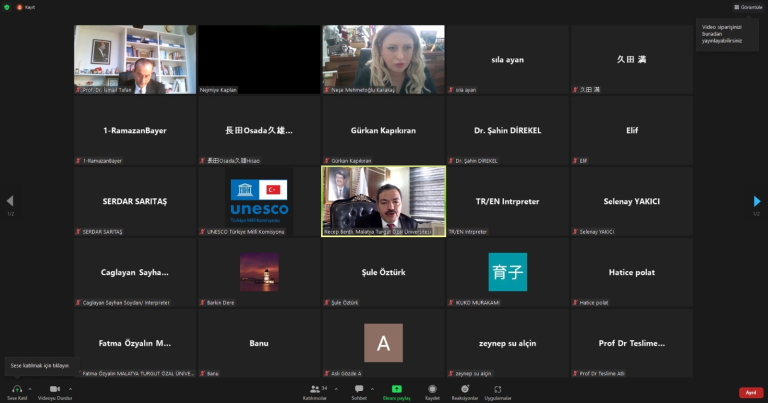This screenshot has width=768, height=403.
Task: Toggle recording with the Kaydet button
Action: pos(432,388)
